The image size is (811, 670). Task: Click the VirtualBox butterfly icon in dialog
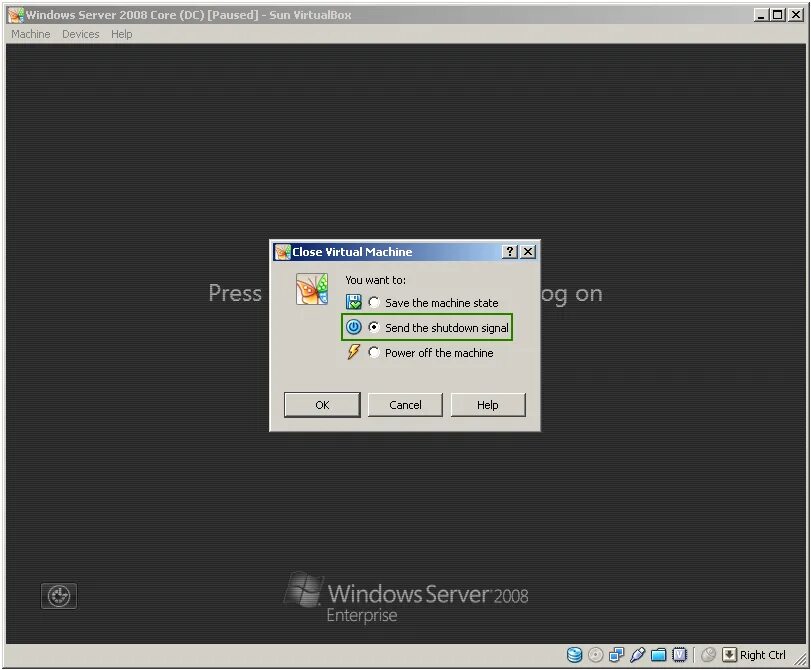click(x=312, y=289)
